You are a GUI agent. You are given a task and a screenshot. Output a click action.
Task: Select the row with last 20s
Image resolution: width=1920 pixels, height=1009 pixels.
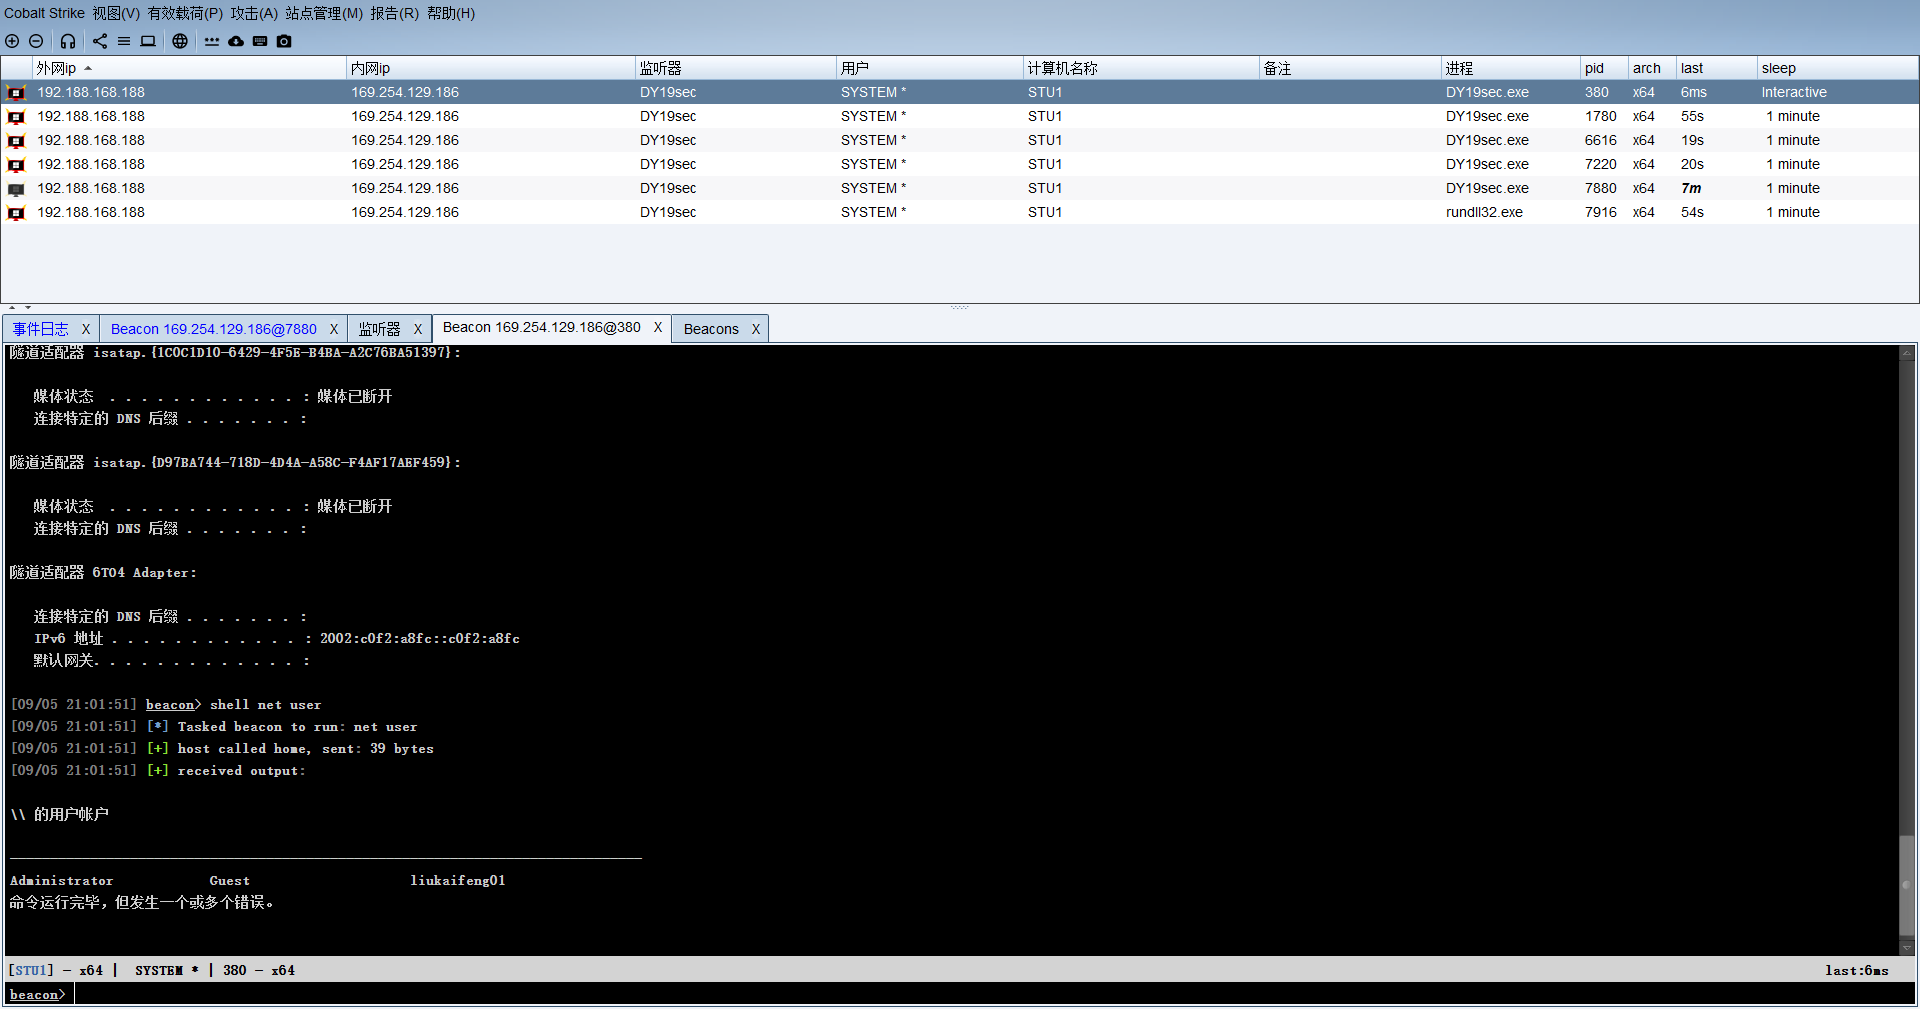(960, 165)
